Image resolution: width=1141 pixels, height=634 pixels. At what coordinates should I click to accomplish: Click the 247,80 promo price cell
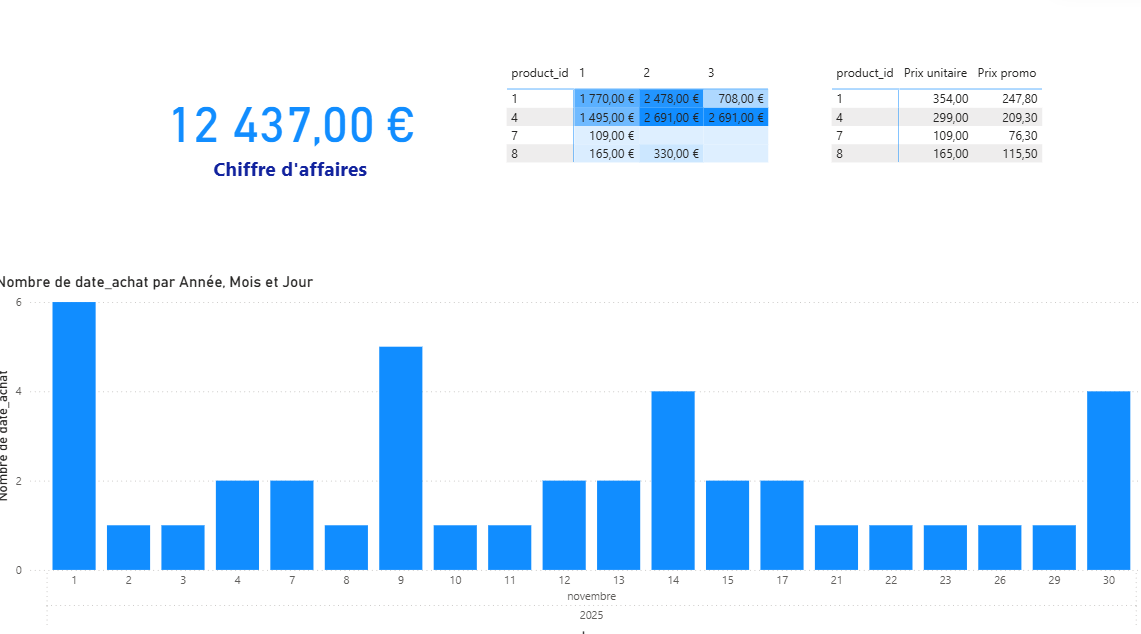[1006, 99]
